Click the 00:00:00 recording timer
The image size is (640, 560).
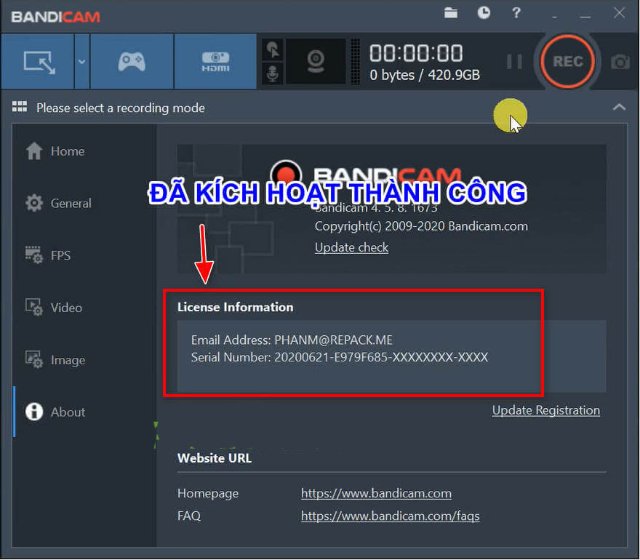[416, 53]
